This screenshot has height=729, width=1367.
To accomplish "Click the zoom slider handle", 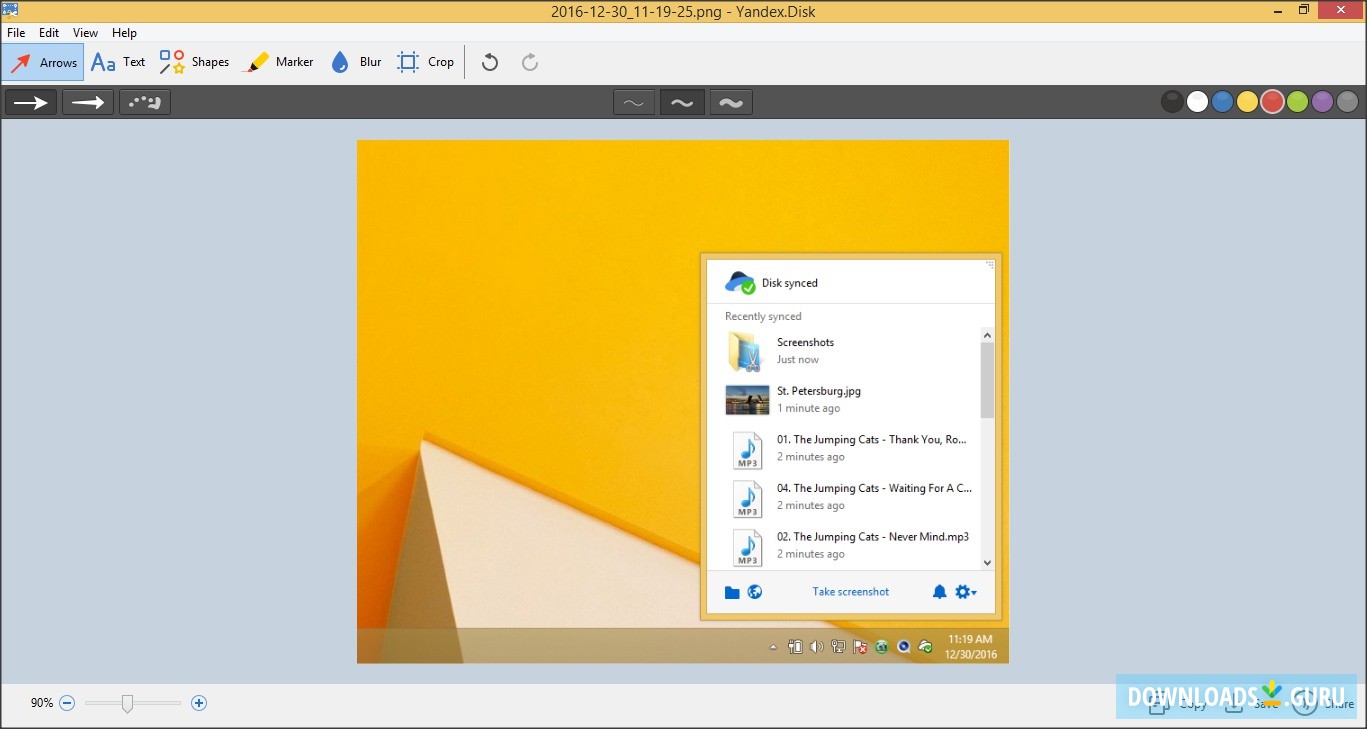I will pyautogui.click(x=127, y=704).
